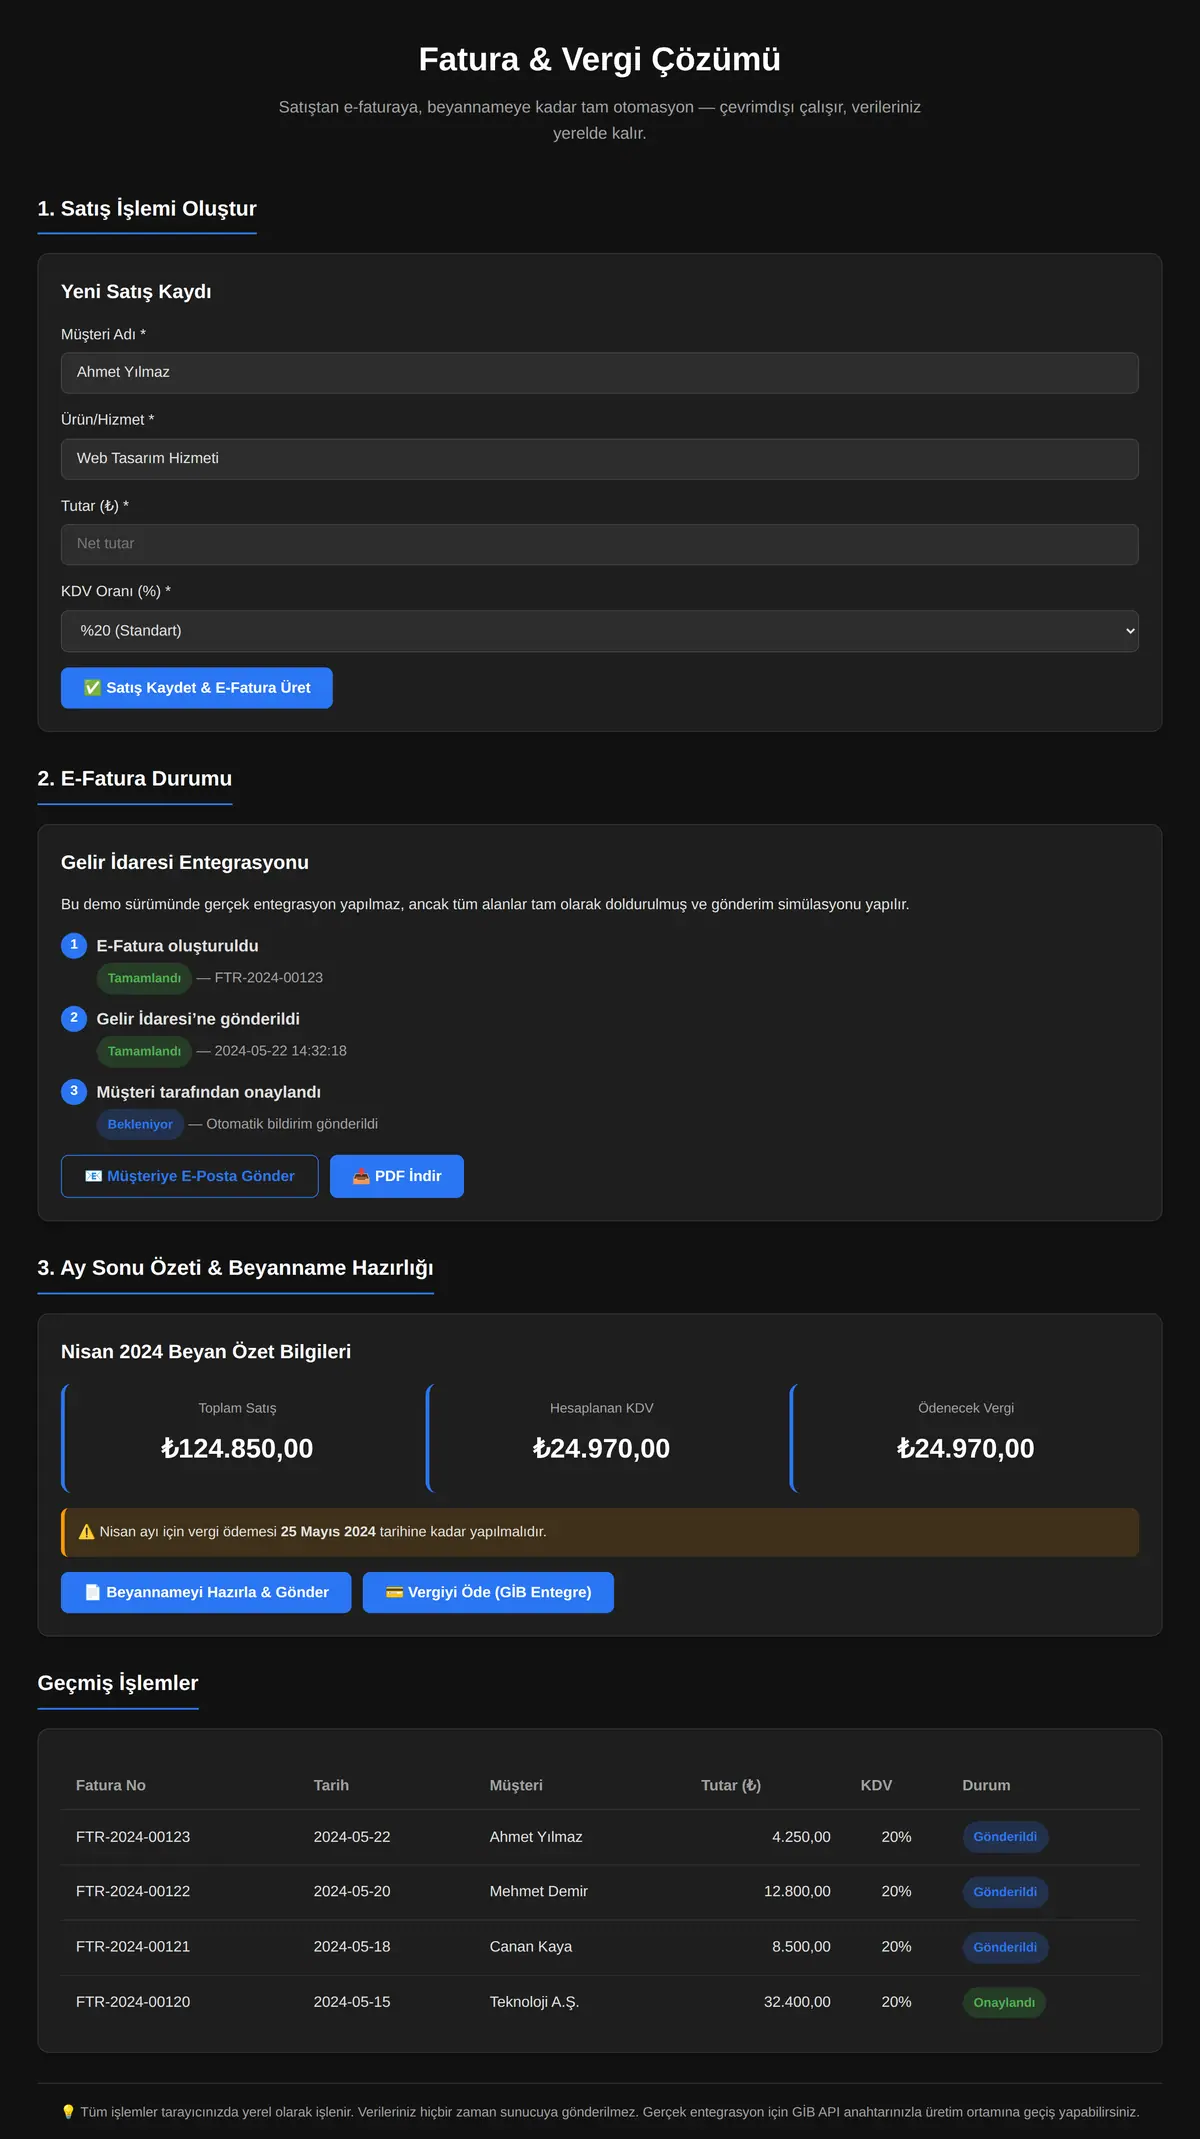Click the Müşteri Adı input field
The height and width of the screenshot is (2139, 1200).
click(x=600, y=372)
